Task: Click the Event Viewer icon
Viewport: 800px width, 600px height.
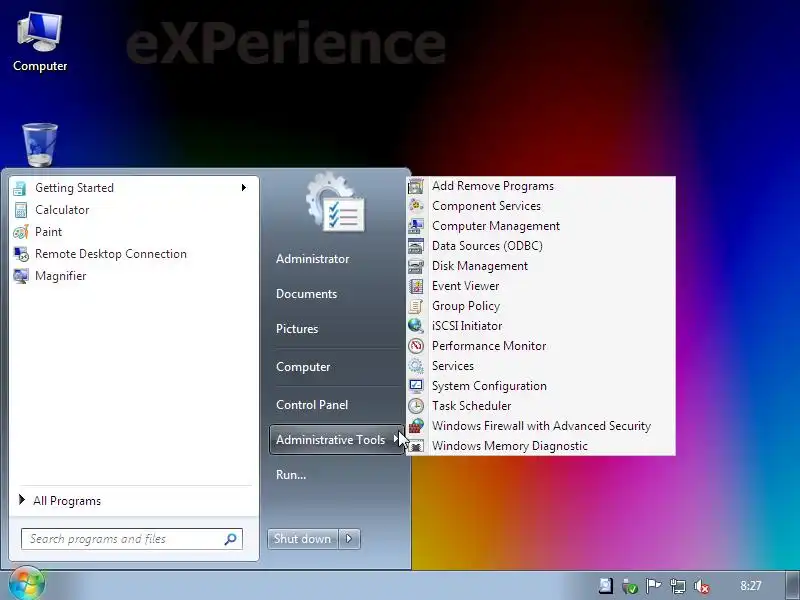Action: point(416,286)
